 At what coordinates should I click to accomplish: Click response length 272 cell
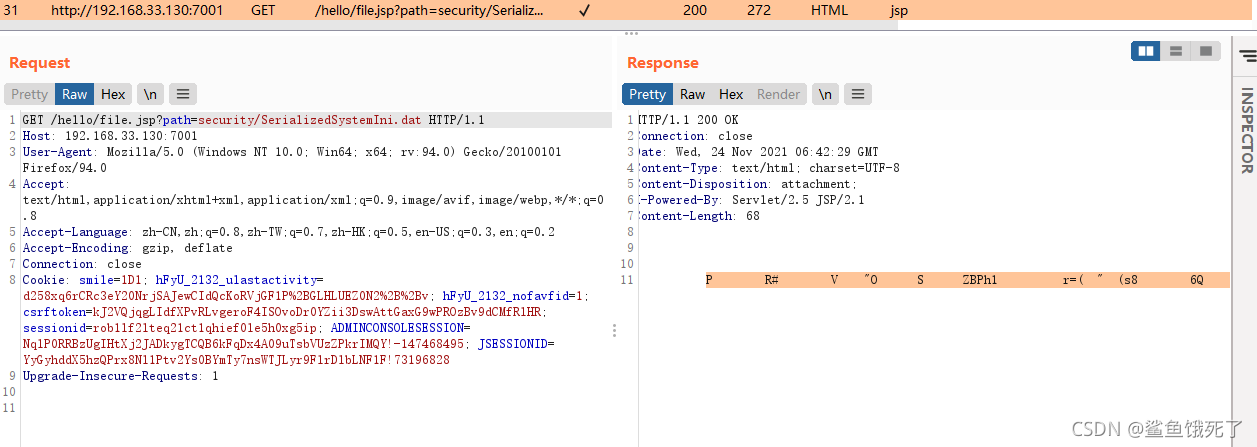point(759,10)
